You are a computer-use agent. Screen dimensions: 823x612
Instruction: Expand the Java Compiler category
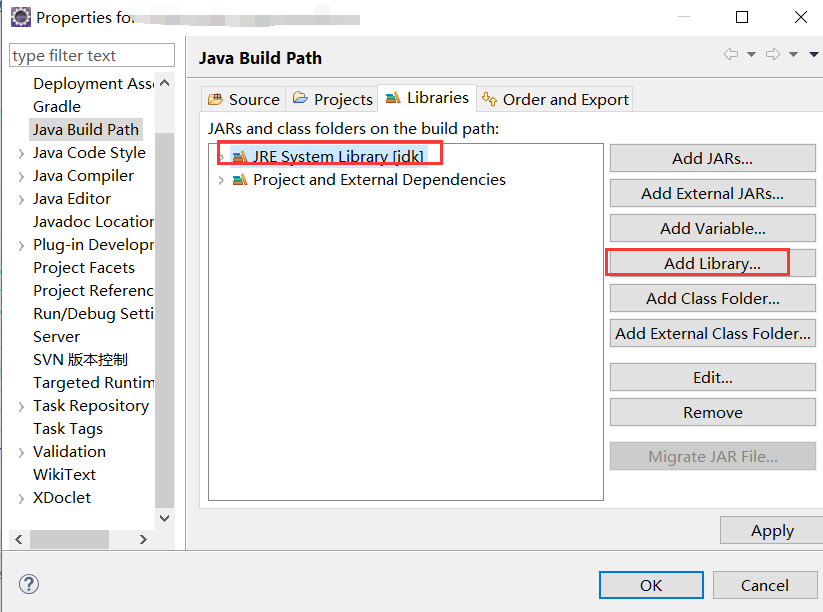pos(21,176)
